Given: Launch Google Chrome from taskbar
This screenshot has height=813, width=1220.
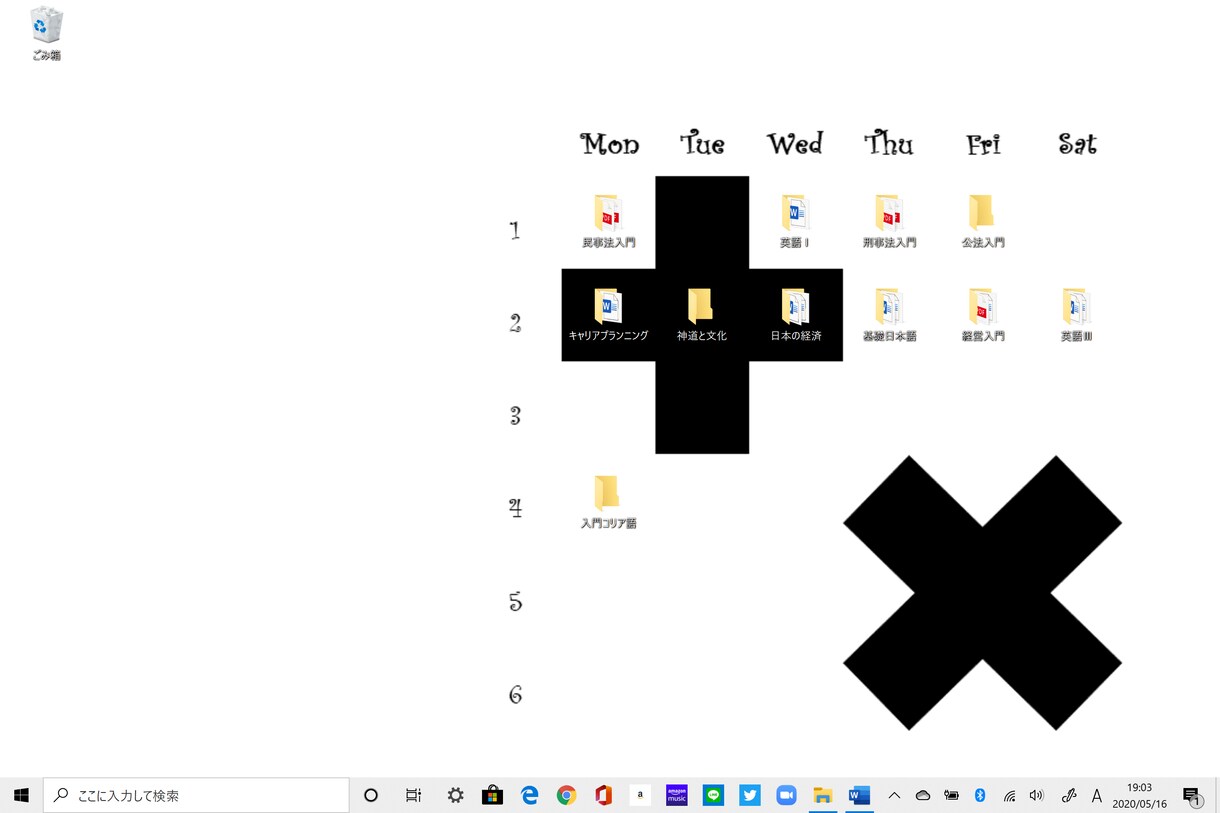Looking at the screenshot, I should pos(566,795).
